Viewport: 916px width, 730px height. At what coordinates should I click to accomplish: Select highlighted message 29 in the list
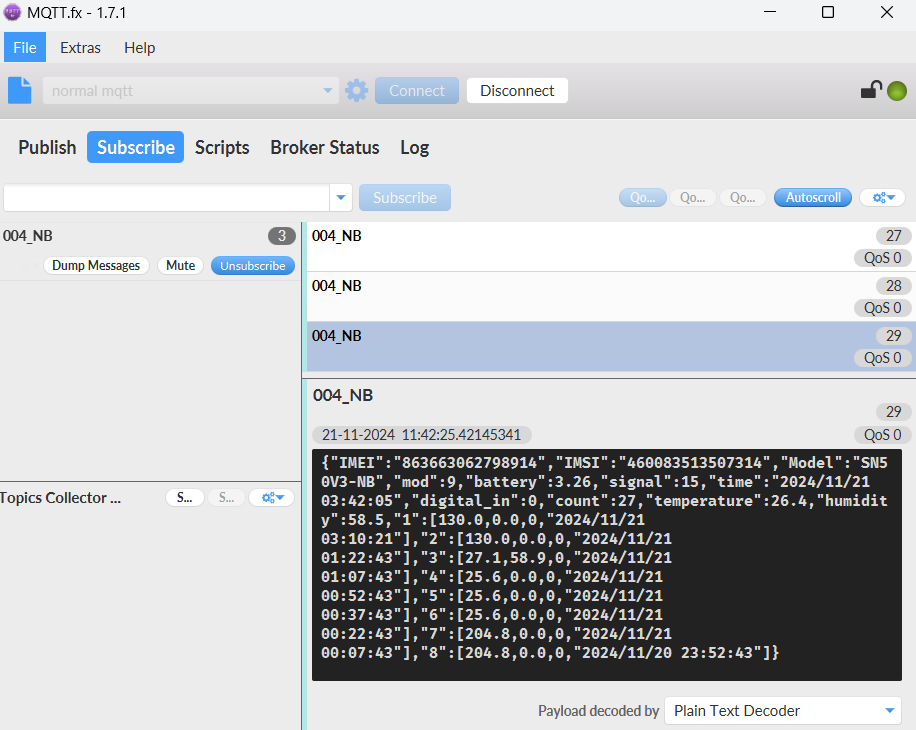(609, 346)
